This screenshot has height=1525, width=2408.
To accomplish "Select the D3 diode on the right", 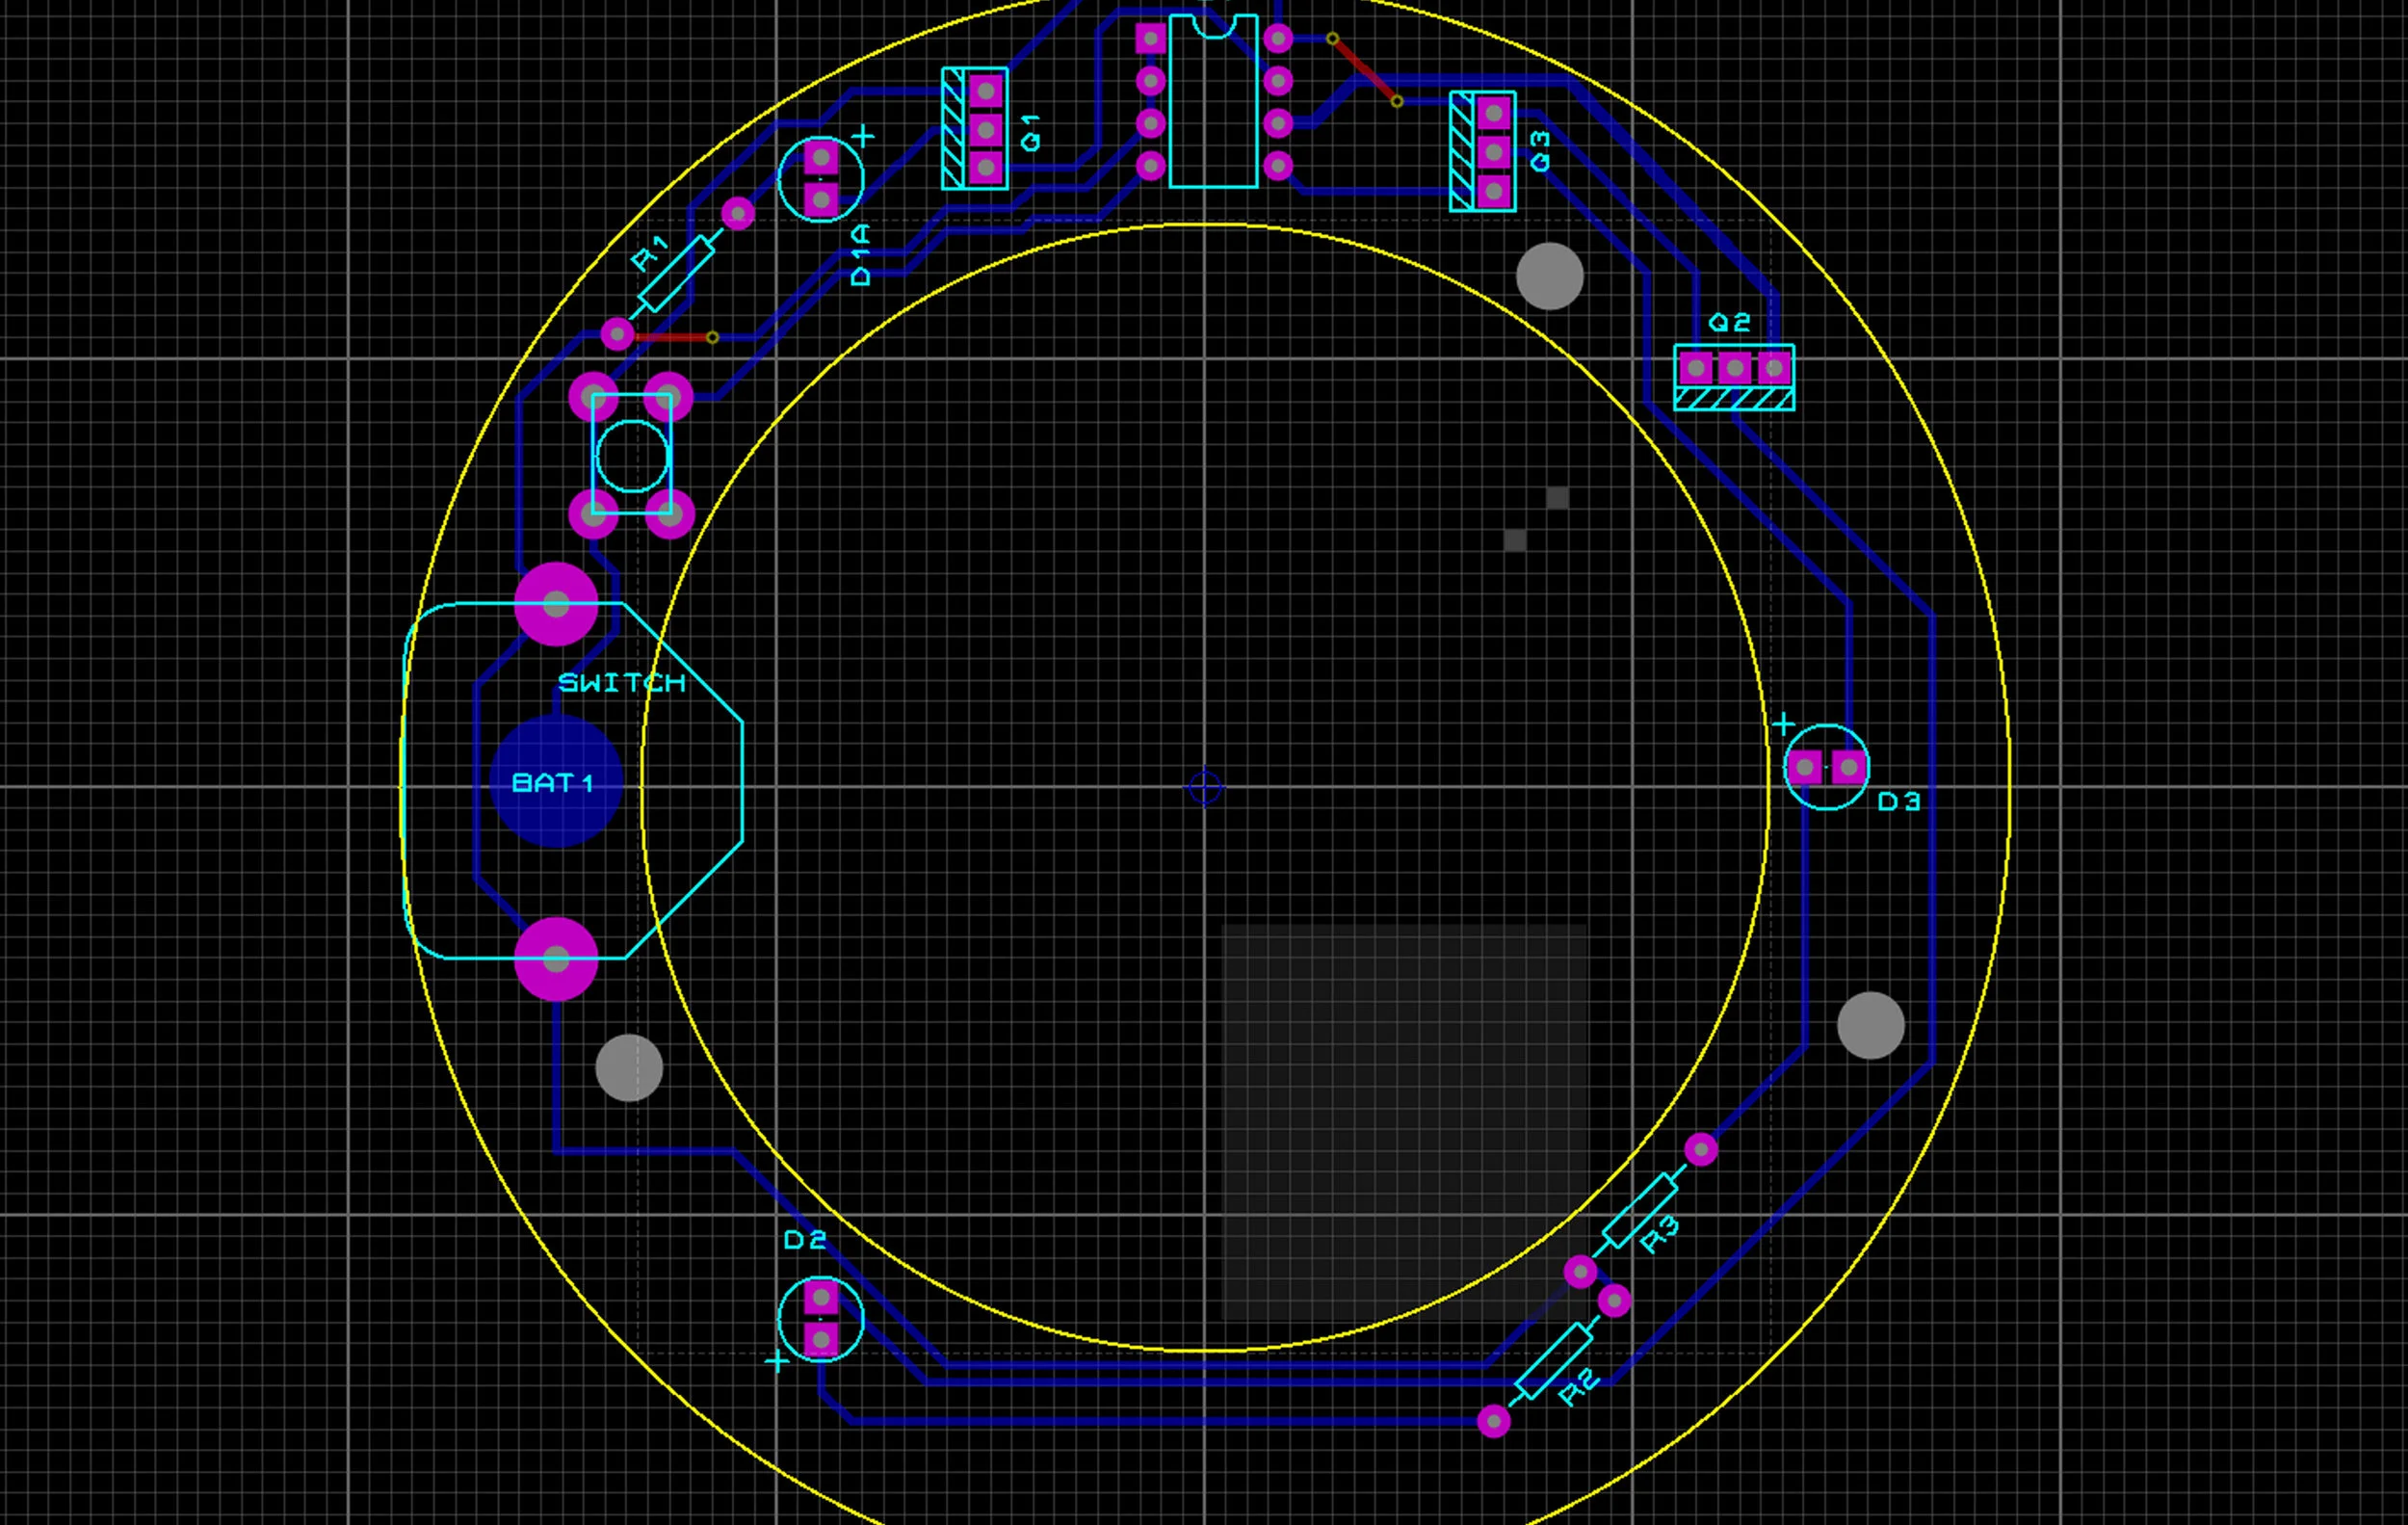I will [x=1826, y=766].
